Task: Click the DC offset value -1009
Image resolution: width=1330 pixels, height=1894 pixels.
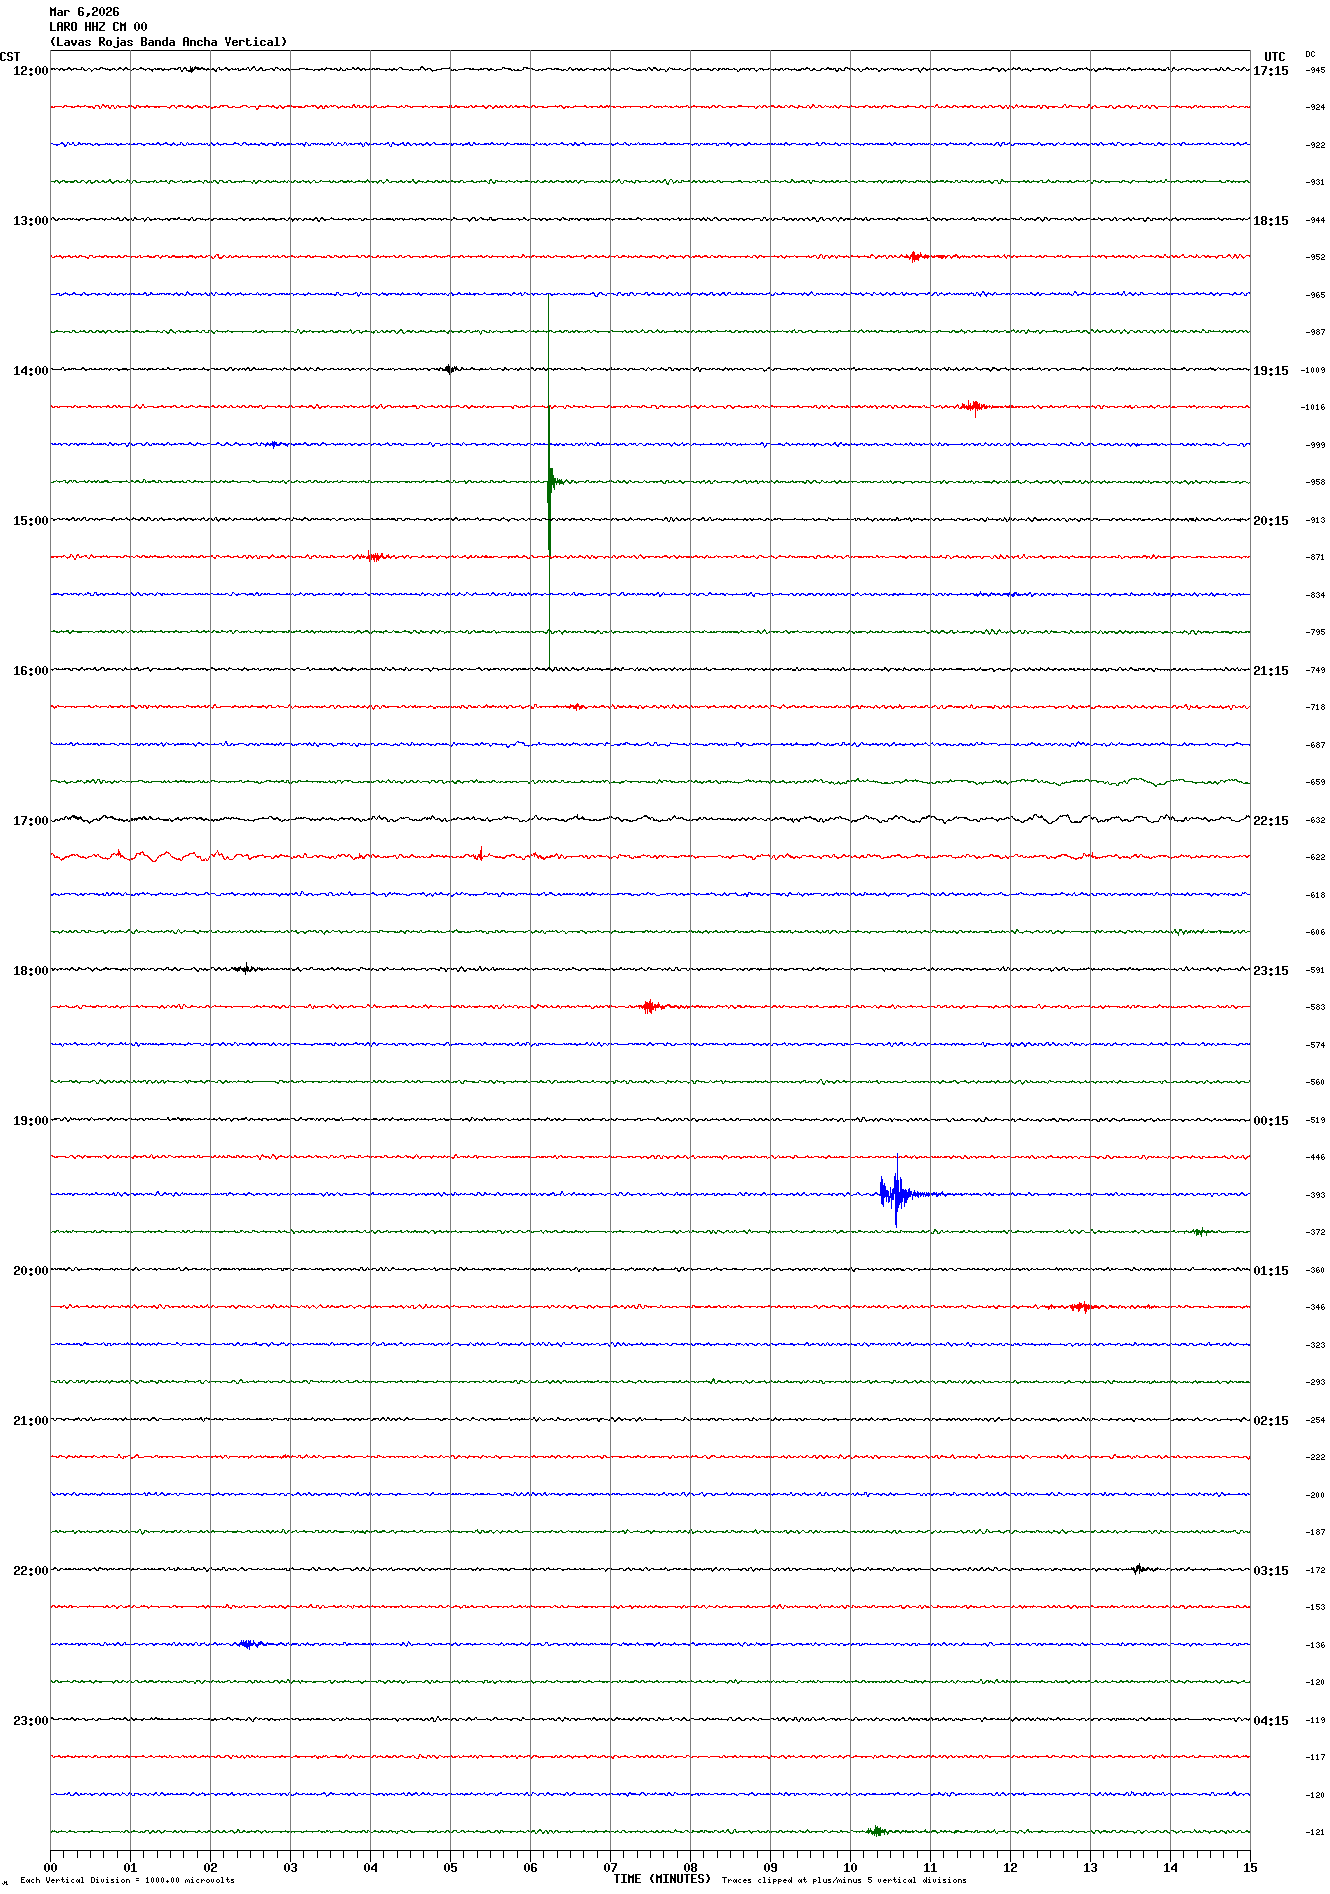Action: tap(1313, 370)
